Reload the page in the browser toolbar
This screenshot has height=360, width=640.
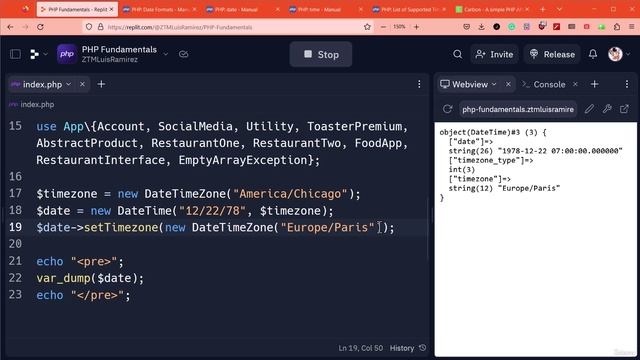coord(40,27)
